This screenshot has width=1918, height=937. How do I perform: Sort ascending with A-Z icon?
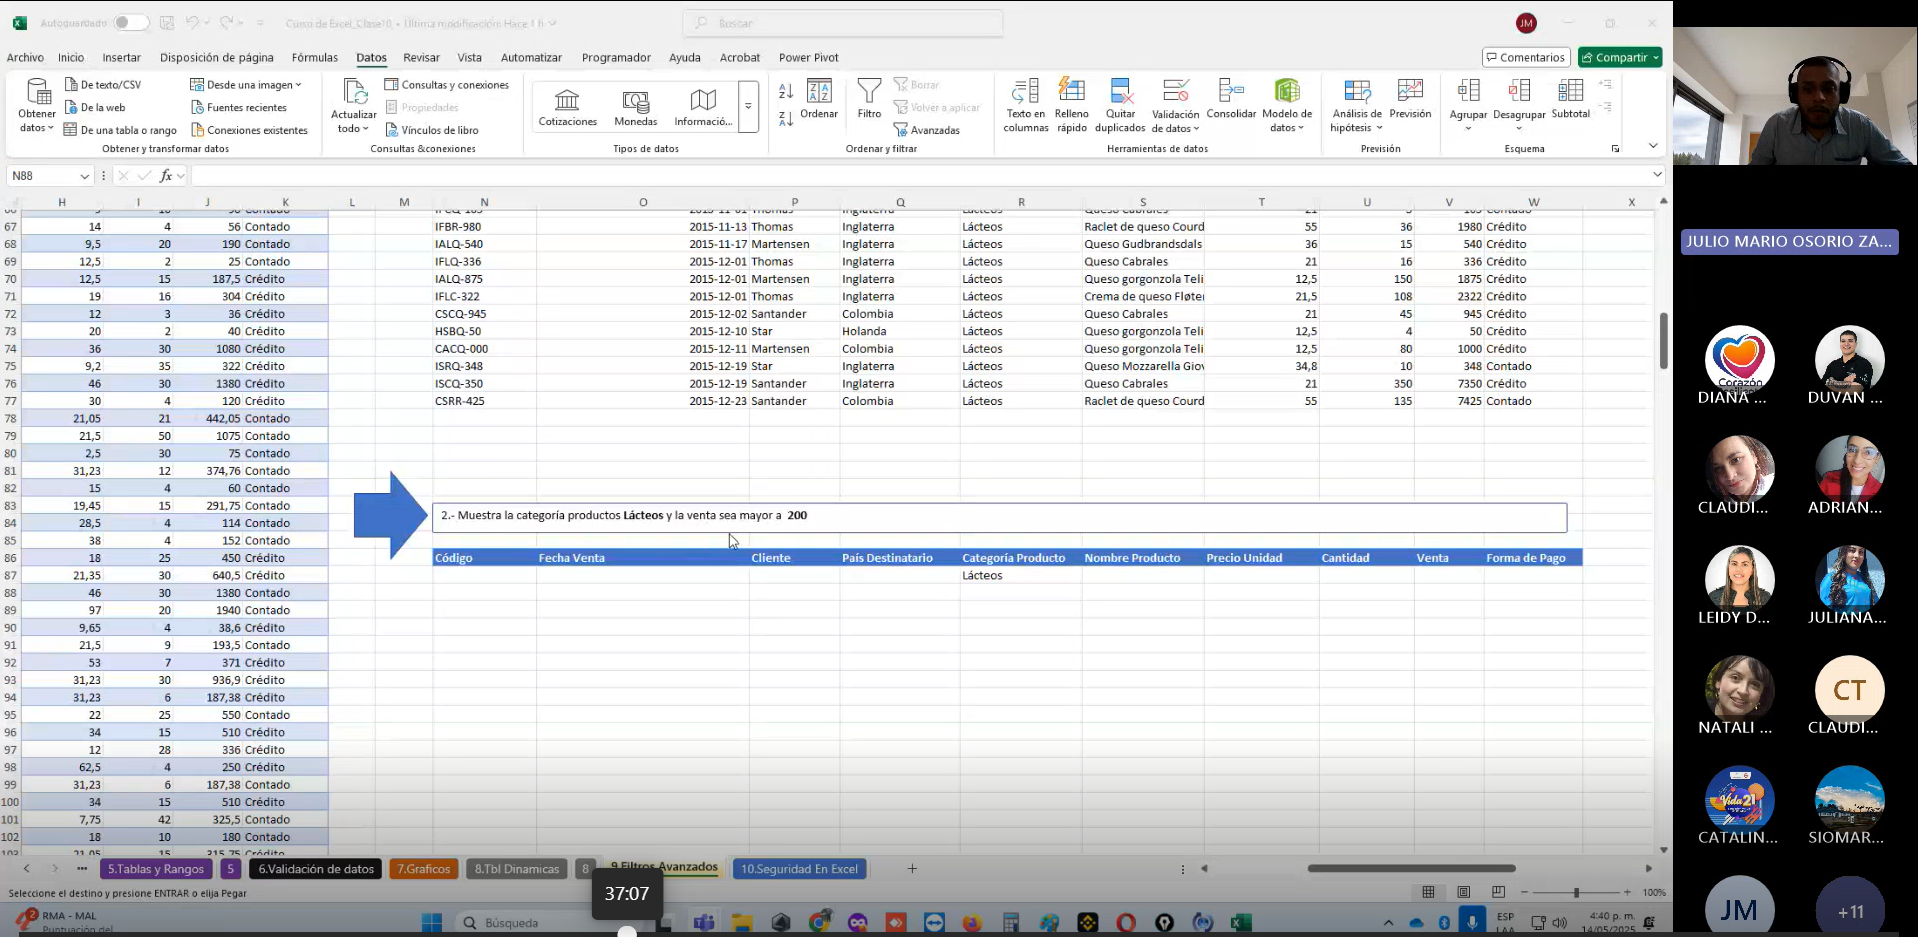786,92
